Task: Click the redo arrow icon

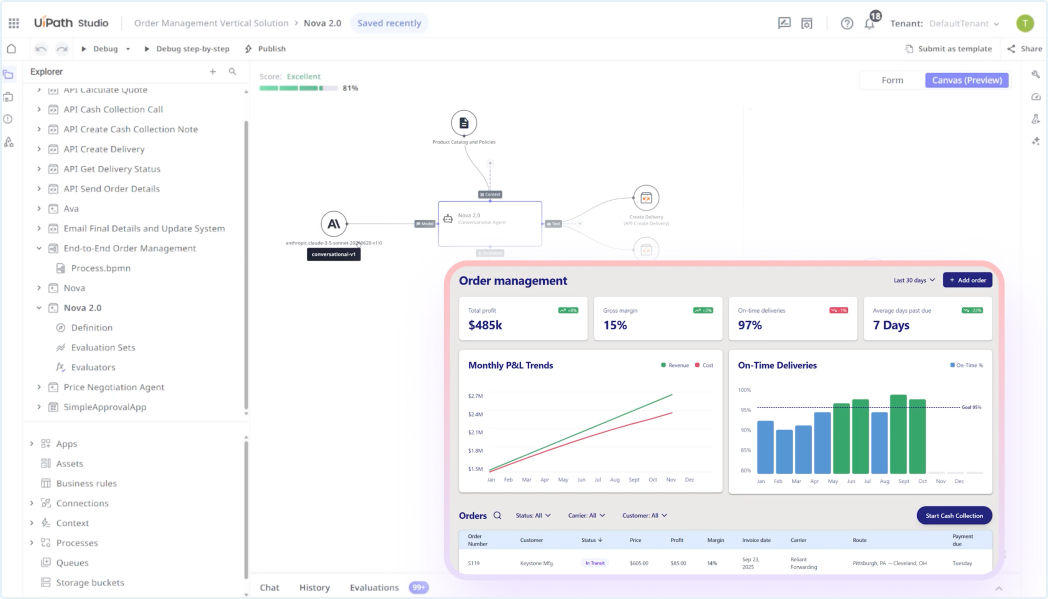Action: point(61,49)
